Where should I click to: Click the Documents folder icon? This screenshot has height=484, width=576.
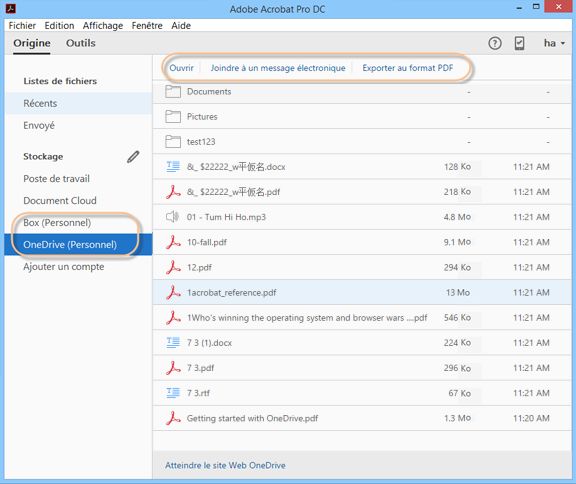pyautogui.click(x=173, y=91)
